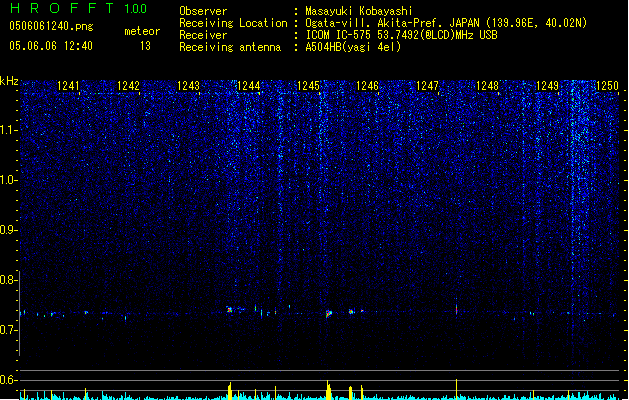The image size is (629, 400).
Task: Click the 1.0 kHz frequency label
Action: click(8, 180)
